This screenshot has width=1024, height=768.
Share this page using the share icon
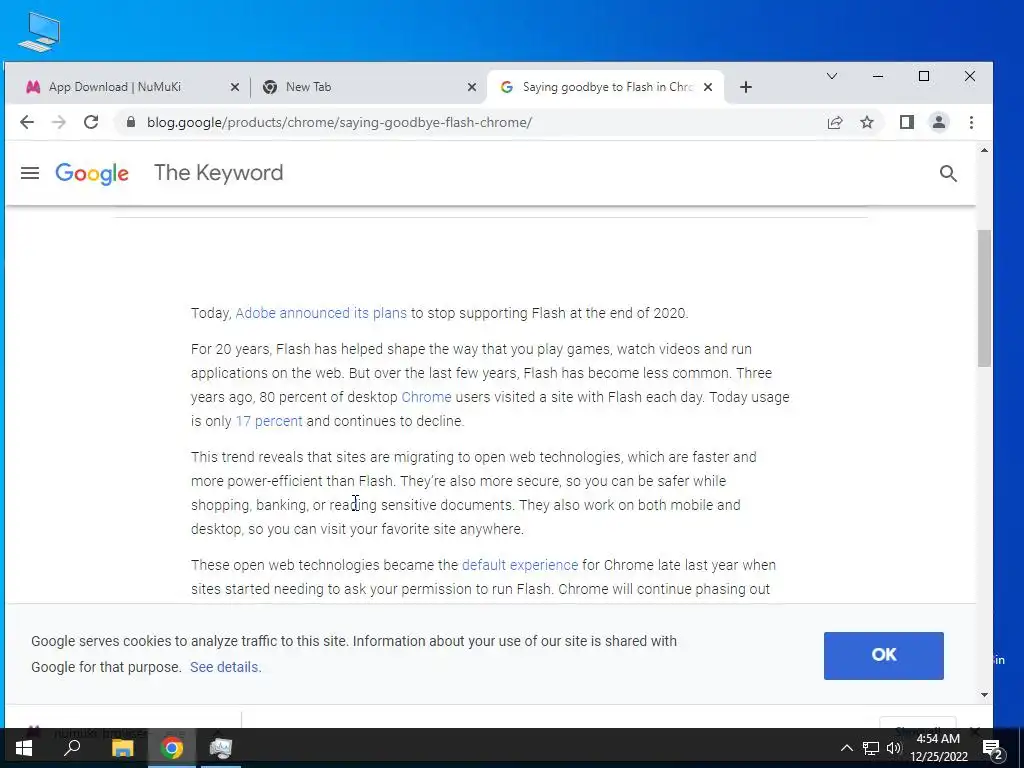coord(835,122)
